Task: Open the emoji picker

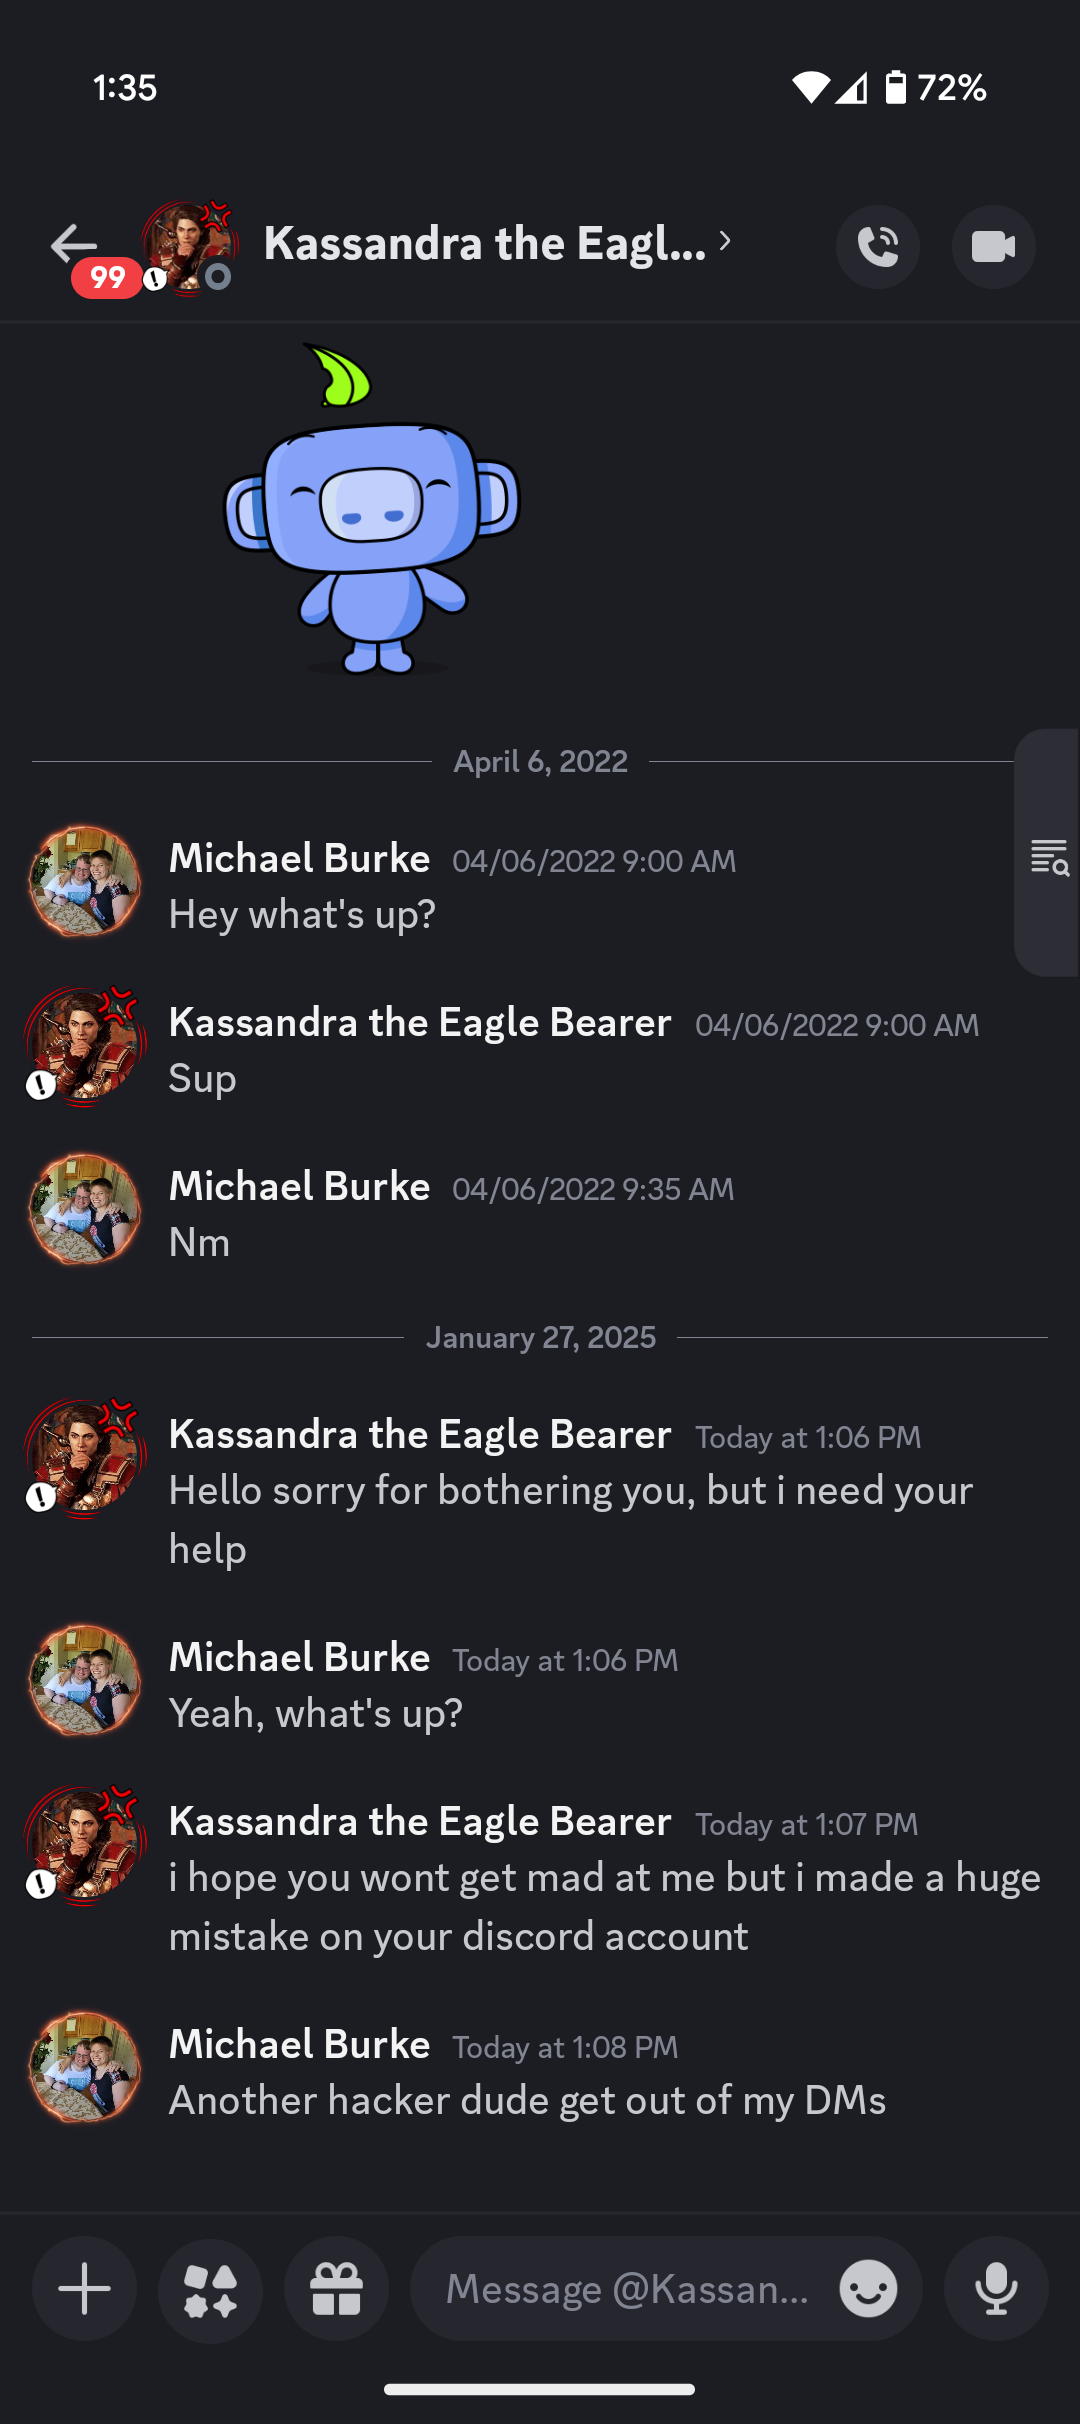Action: tap(868, 2289)
